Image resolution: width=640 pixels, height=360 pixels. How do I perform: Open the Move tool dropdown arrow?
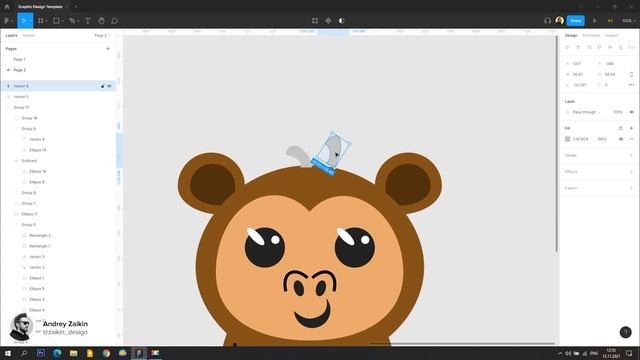coord(30,21)
